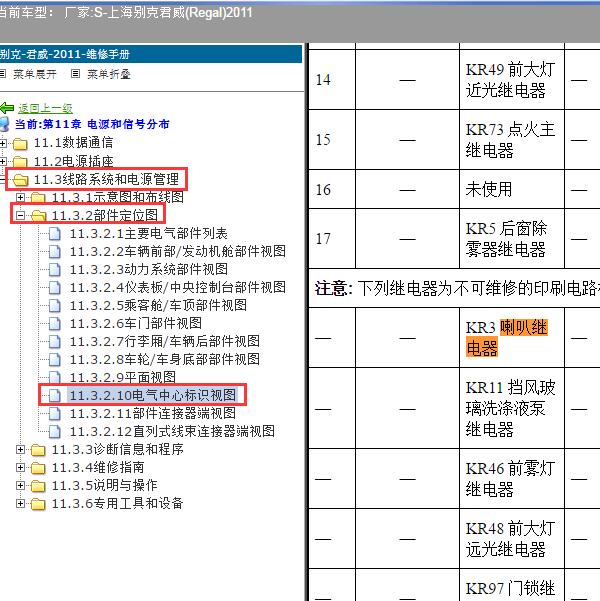Viewport: 600px width, 601px height.
Task: Click the 别克-君威-2011-维修手册 header bar
Action: (151, 54)
